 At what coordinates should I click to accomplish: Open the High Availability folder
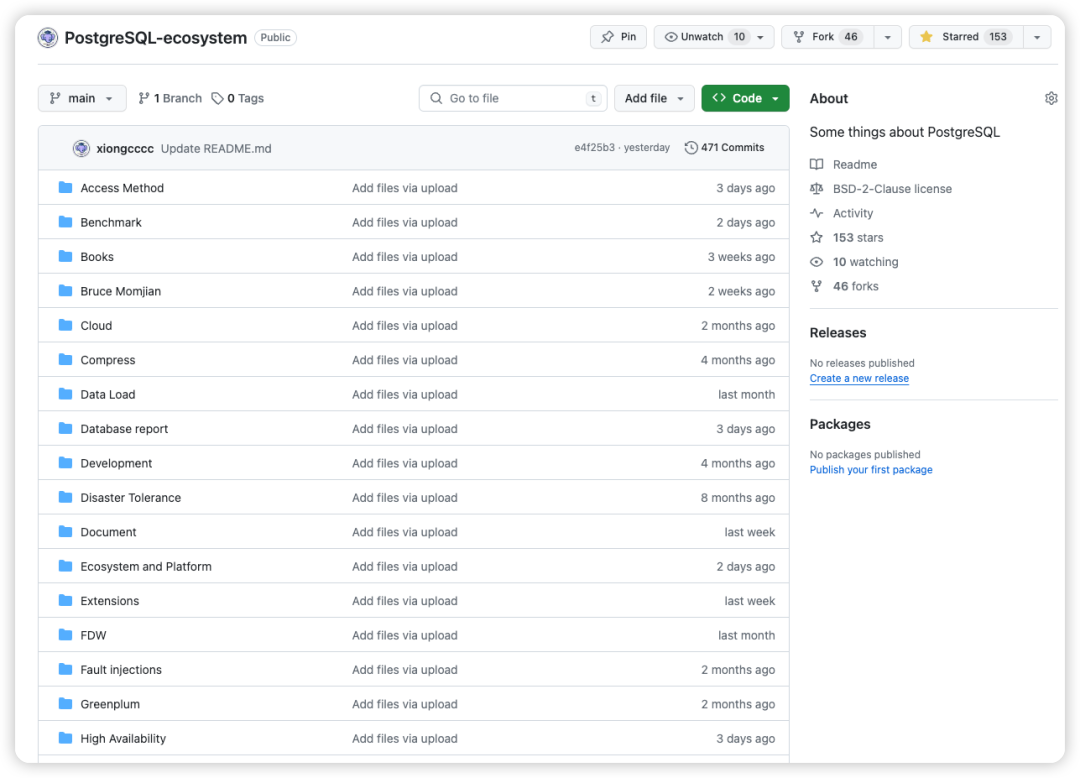tap(123, 738)
